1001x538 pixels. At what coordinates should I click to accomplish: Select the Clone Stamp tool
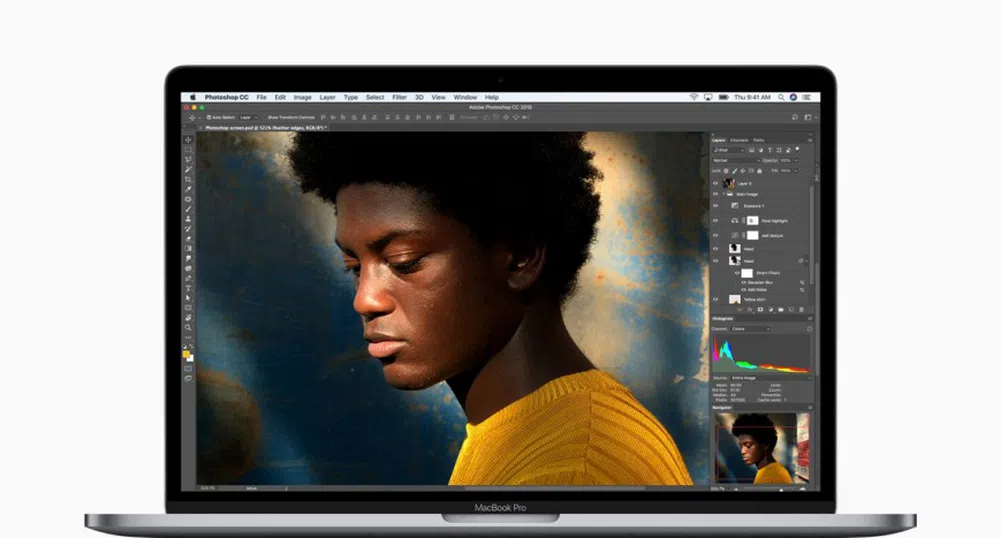pos(188,219)
